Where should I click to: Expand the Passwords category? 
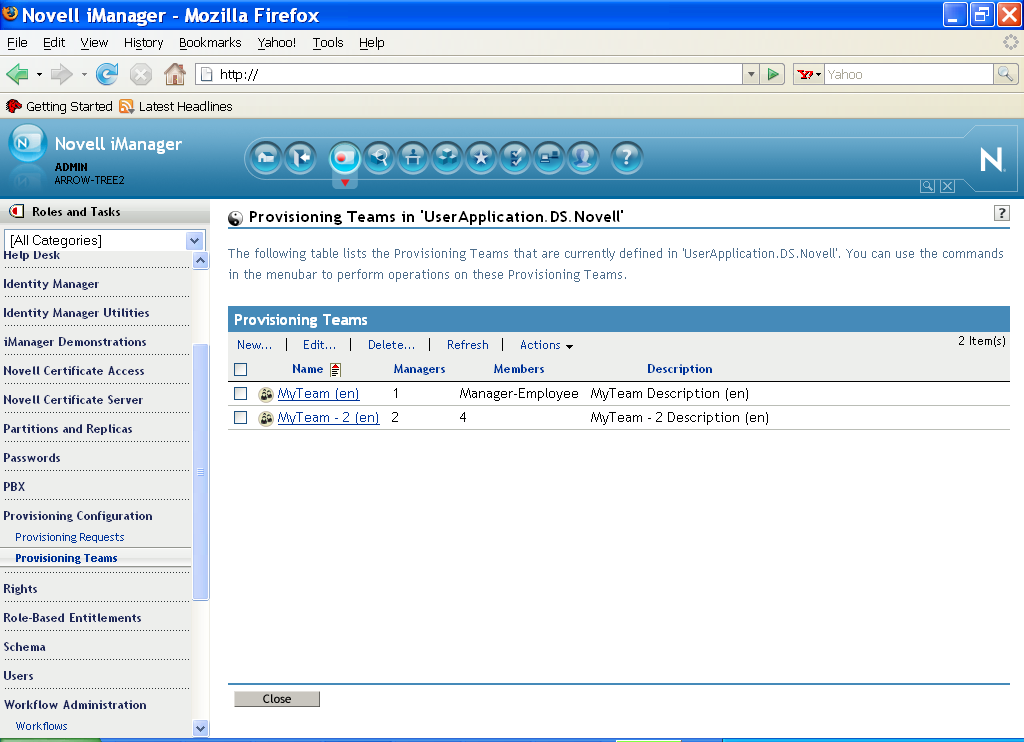pos(31,458)
